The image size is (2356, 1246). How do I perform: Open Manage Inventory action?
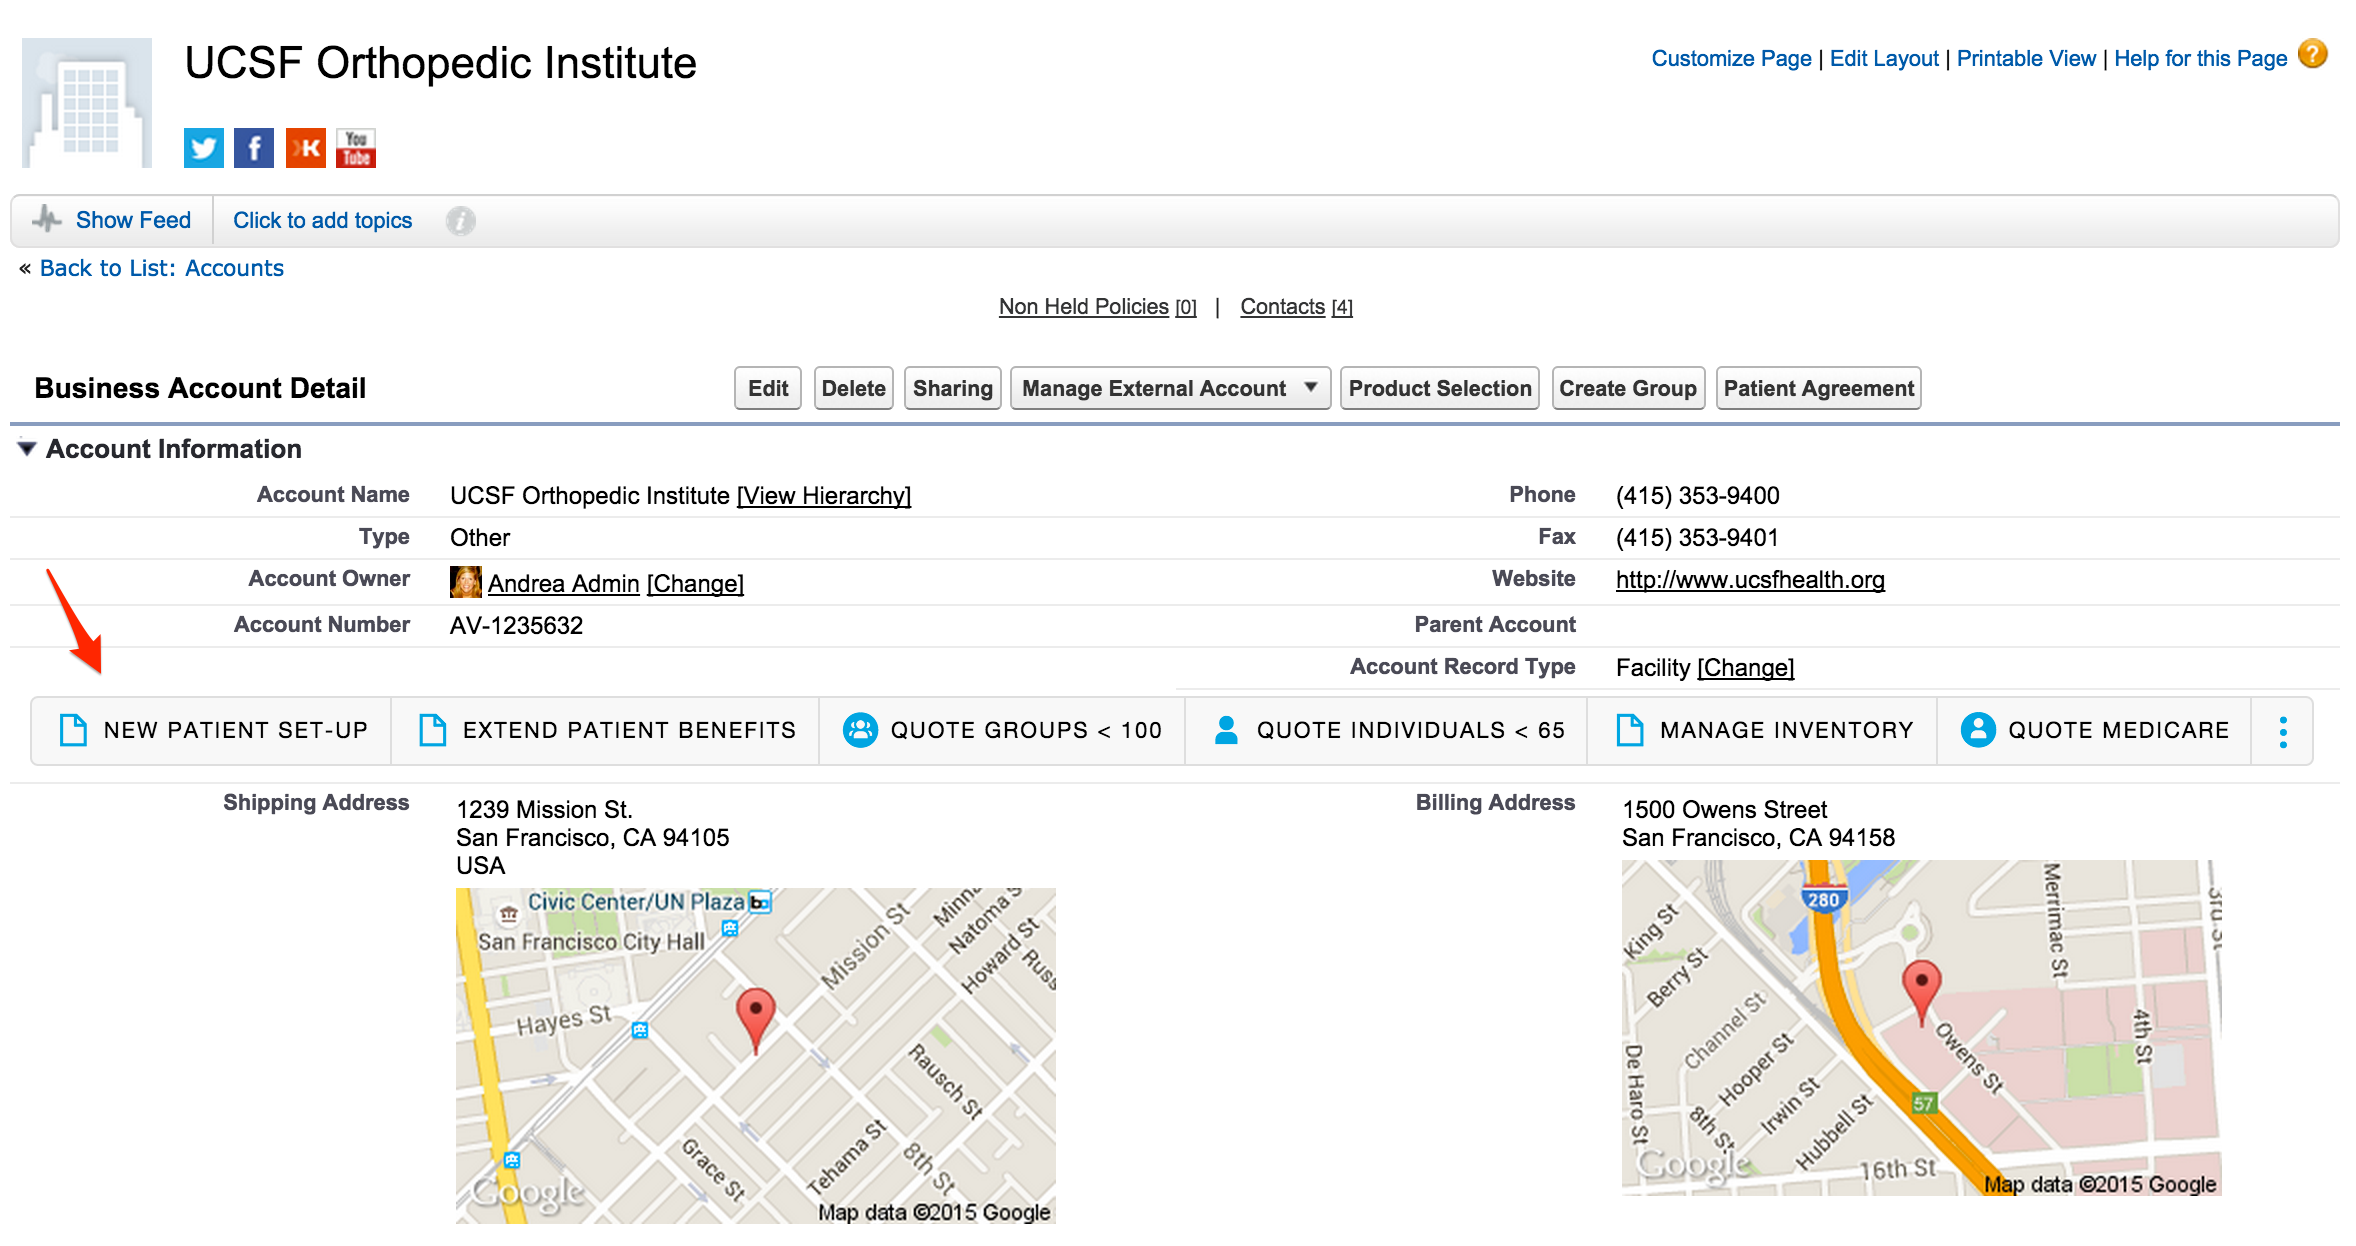pos(1763,731)
